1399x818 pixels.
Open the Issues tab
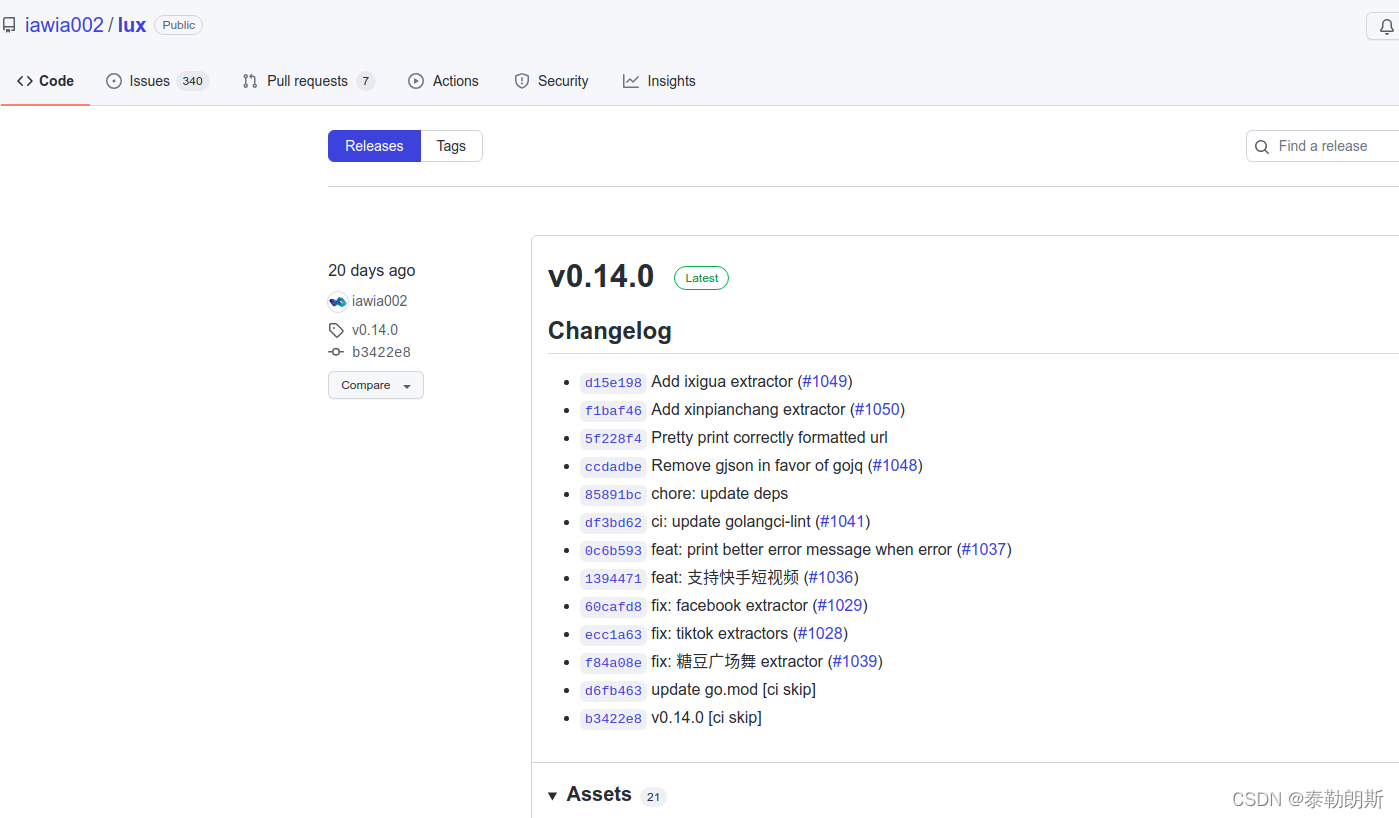(x=157, y=81)
